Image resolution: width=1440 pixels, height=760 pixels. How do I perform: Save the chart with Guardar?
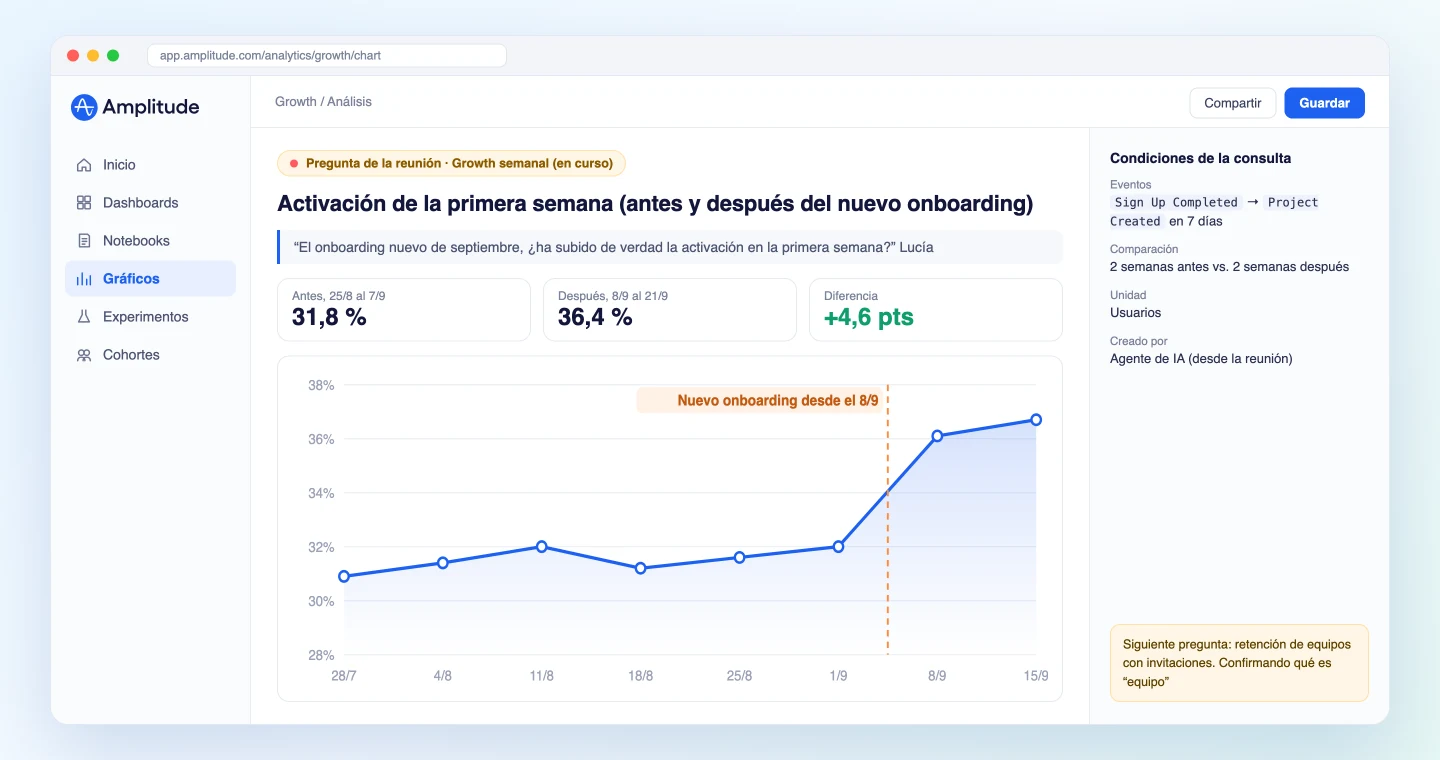click(1324, 103)
